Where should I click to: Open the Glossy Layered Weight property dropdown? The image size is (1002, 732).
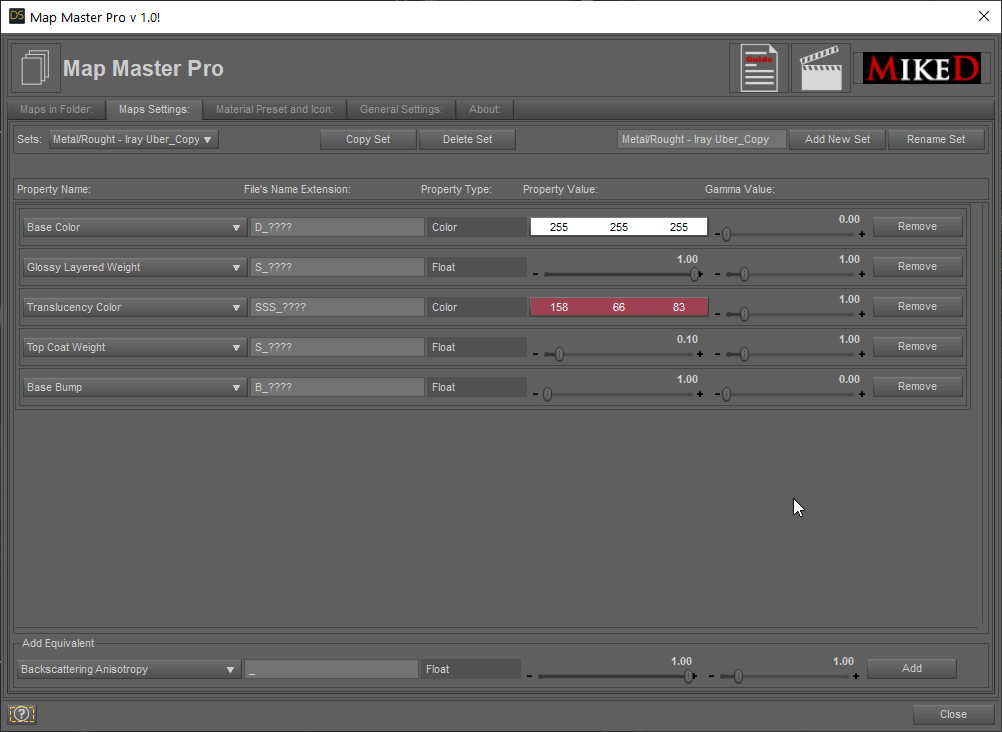tap(134, 267)
